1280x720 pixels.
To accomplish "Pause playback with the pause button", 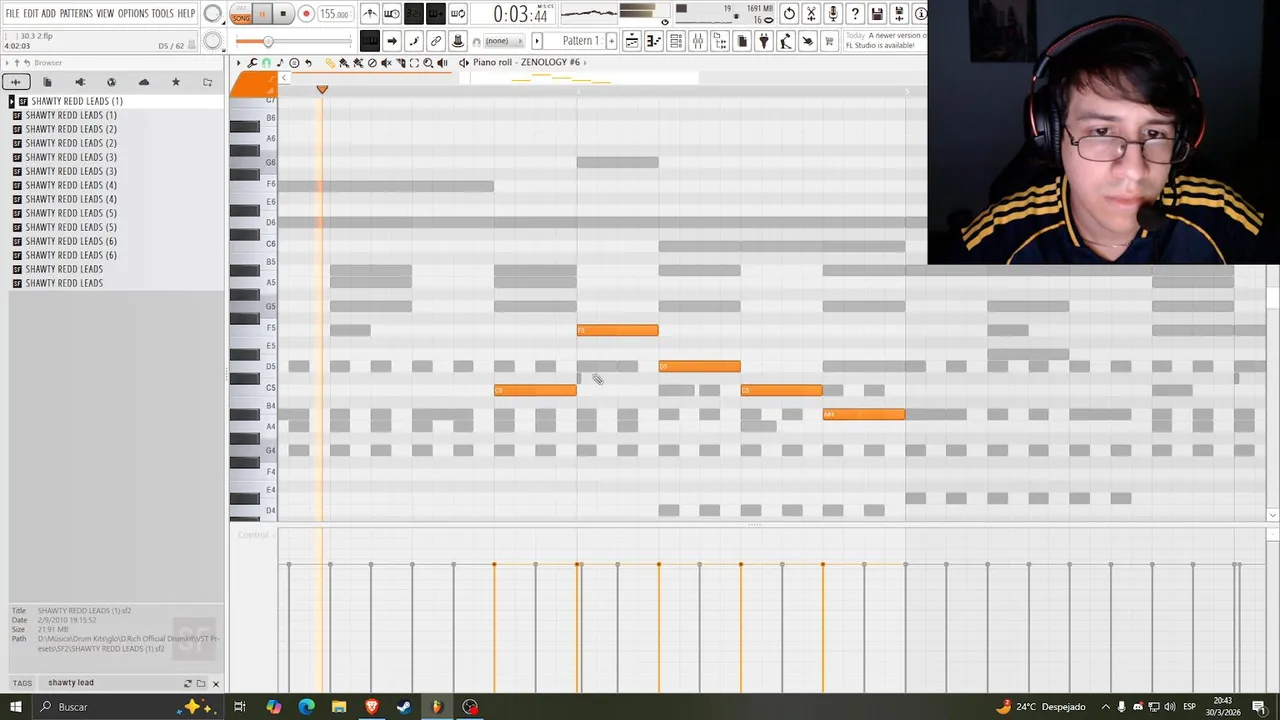I will 262,14.
